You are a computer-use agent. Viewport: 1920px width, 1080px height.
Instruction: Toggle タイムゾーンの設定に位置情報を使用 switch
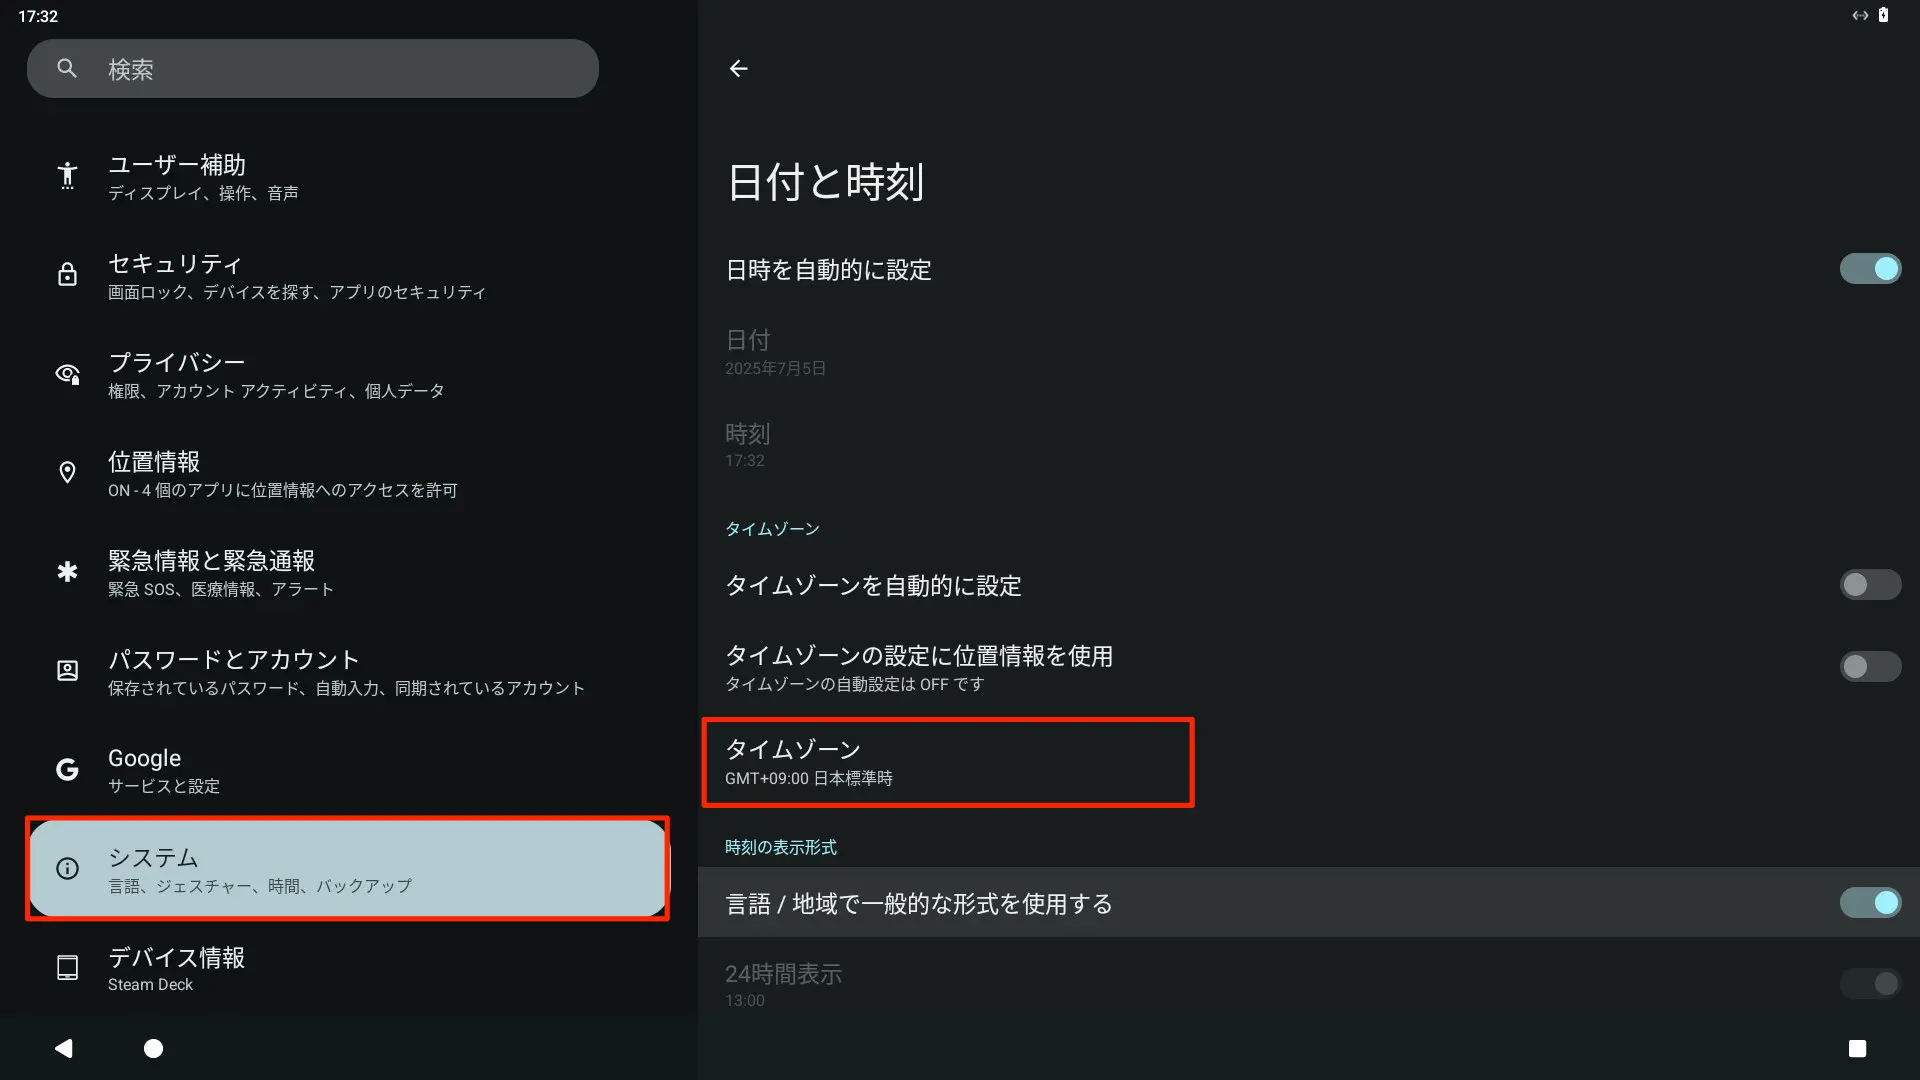coord(1870,667)
